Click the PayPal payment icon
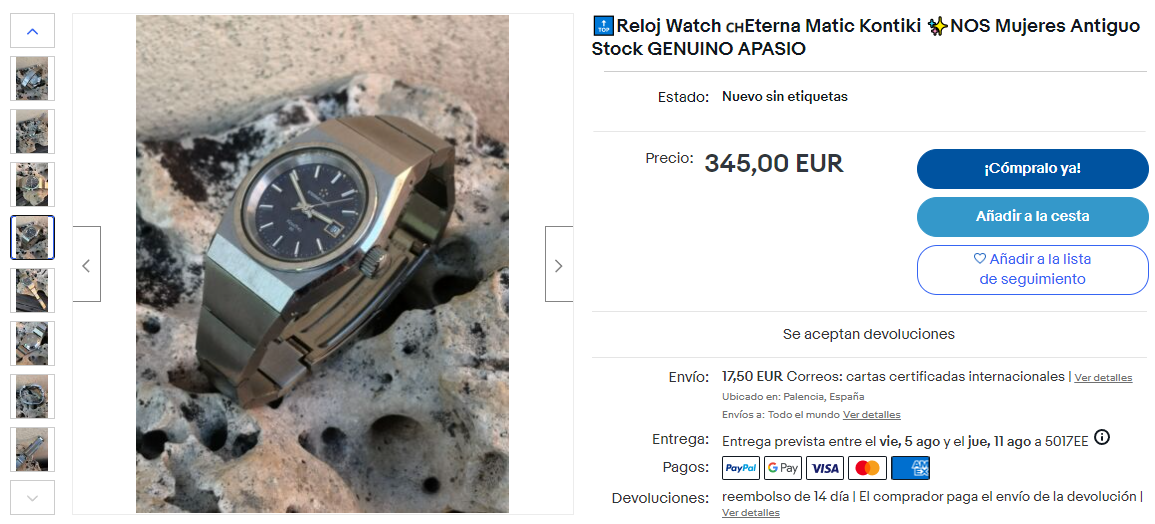 click(741, 468)
